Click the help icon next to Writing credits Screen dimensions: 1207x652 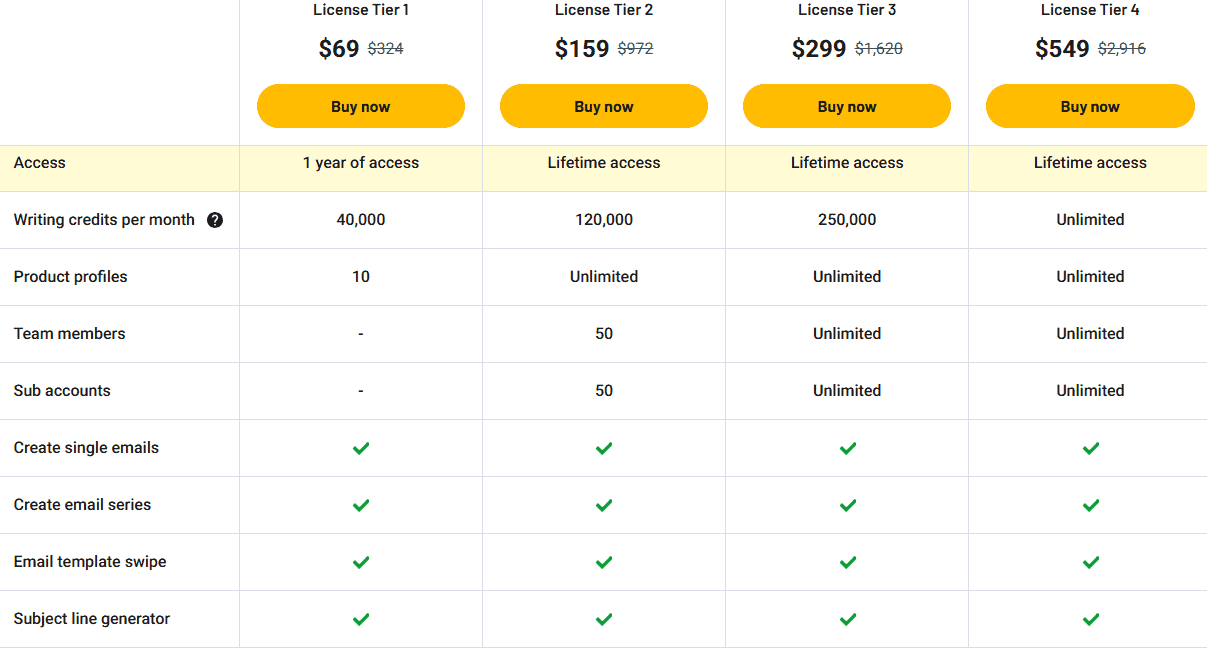[x=215, y=219]
